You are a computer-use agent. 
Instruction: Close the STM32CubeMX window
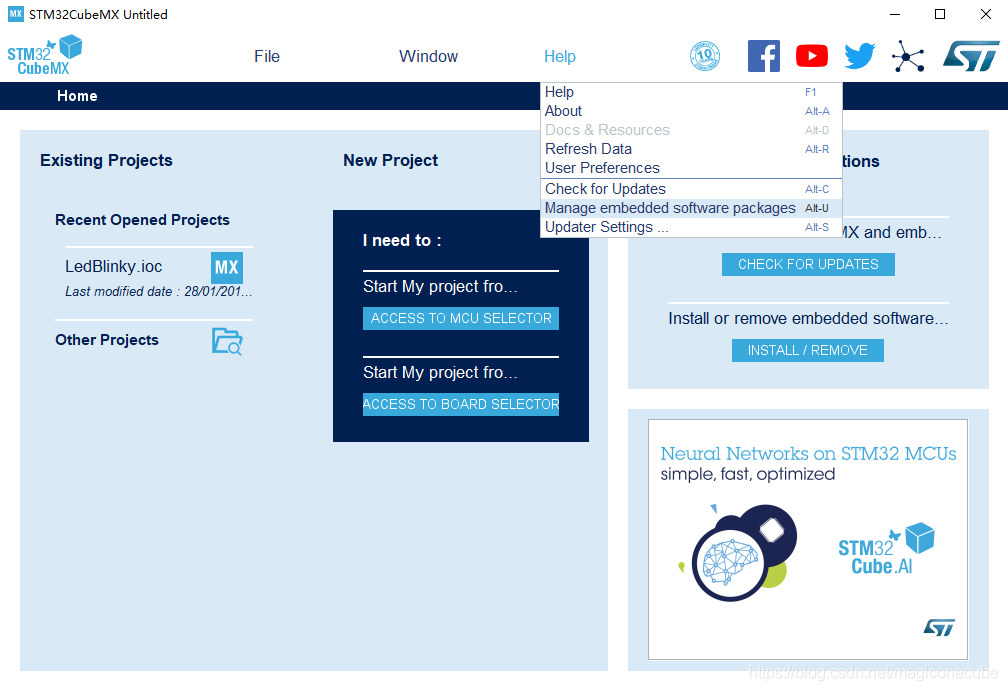(x=986, y=14)
